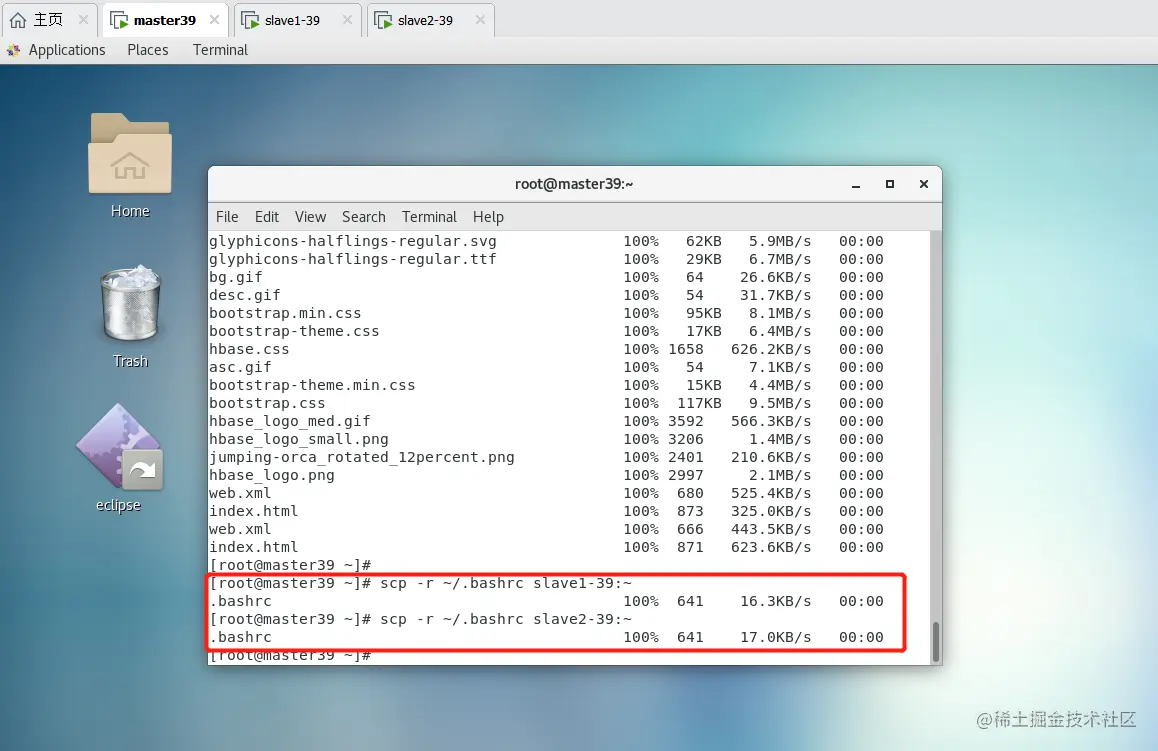Click the glyphicons-halflings-regular.ttf line

547,259
